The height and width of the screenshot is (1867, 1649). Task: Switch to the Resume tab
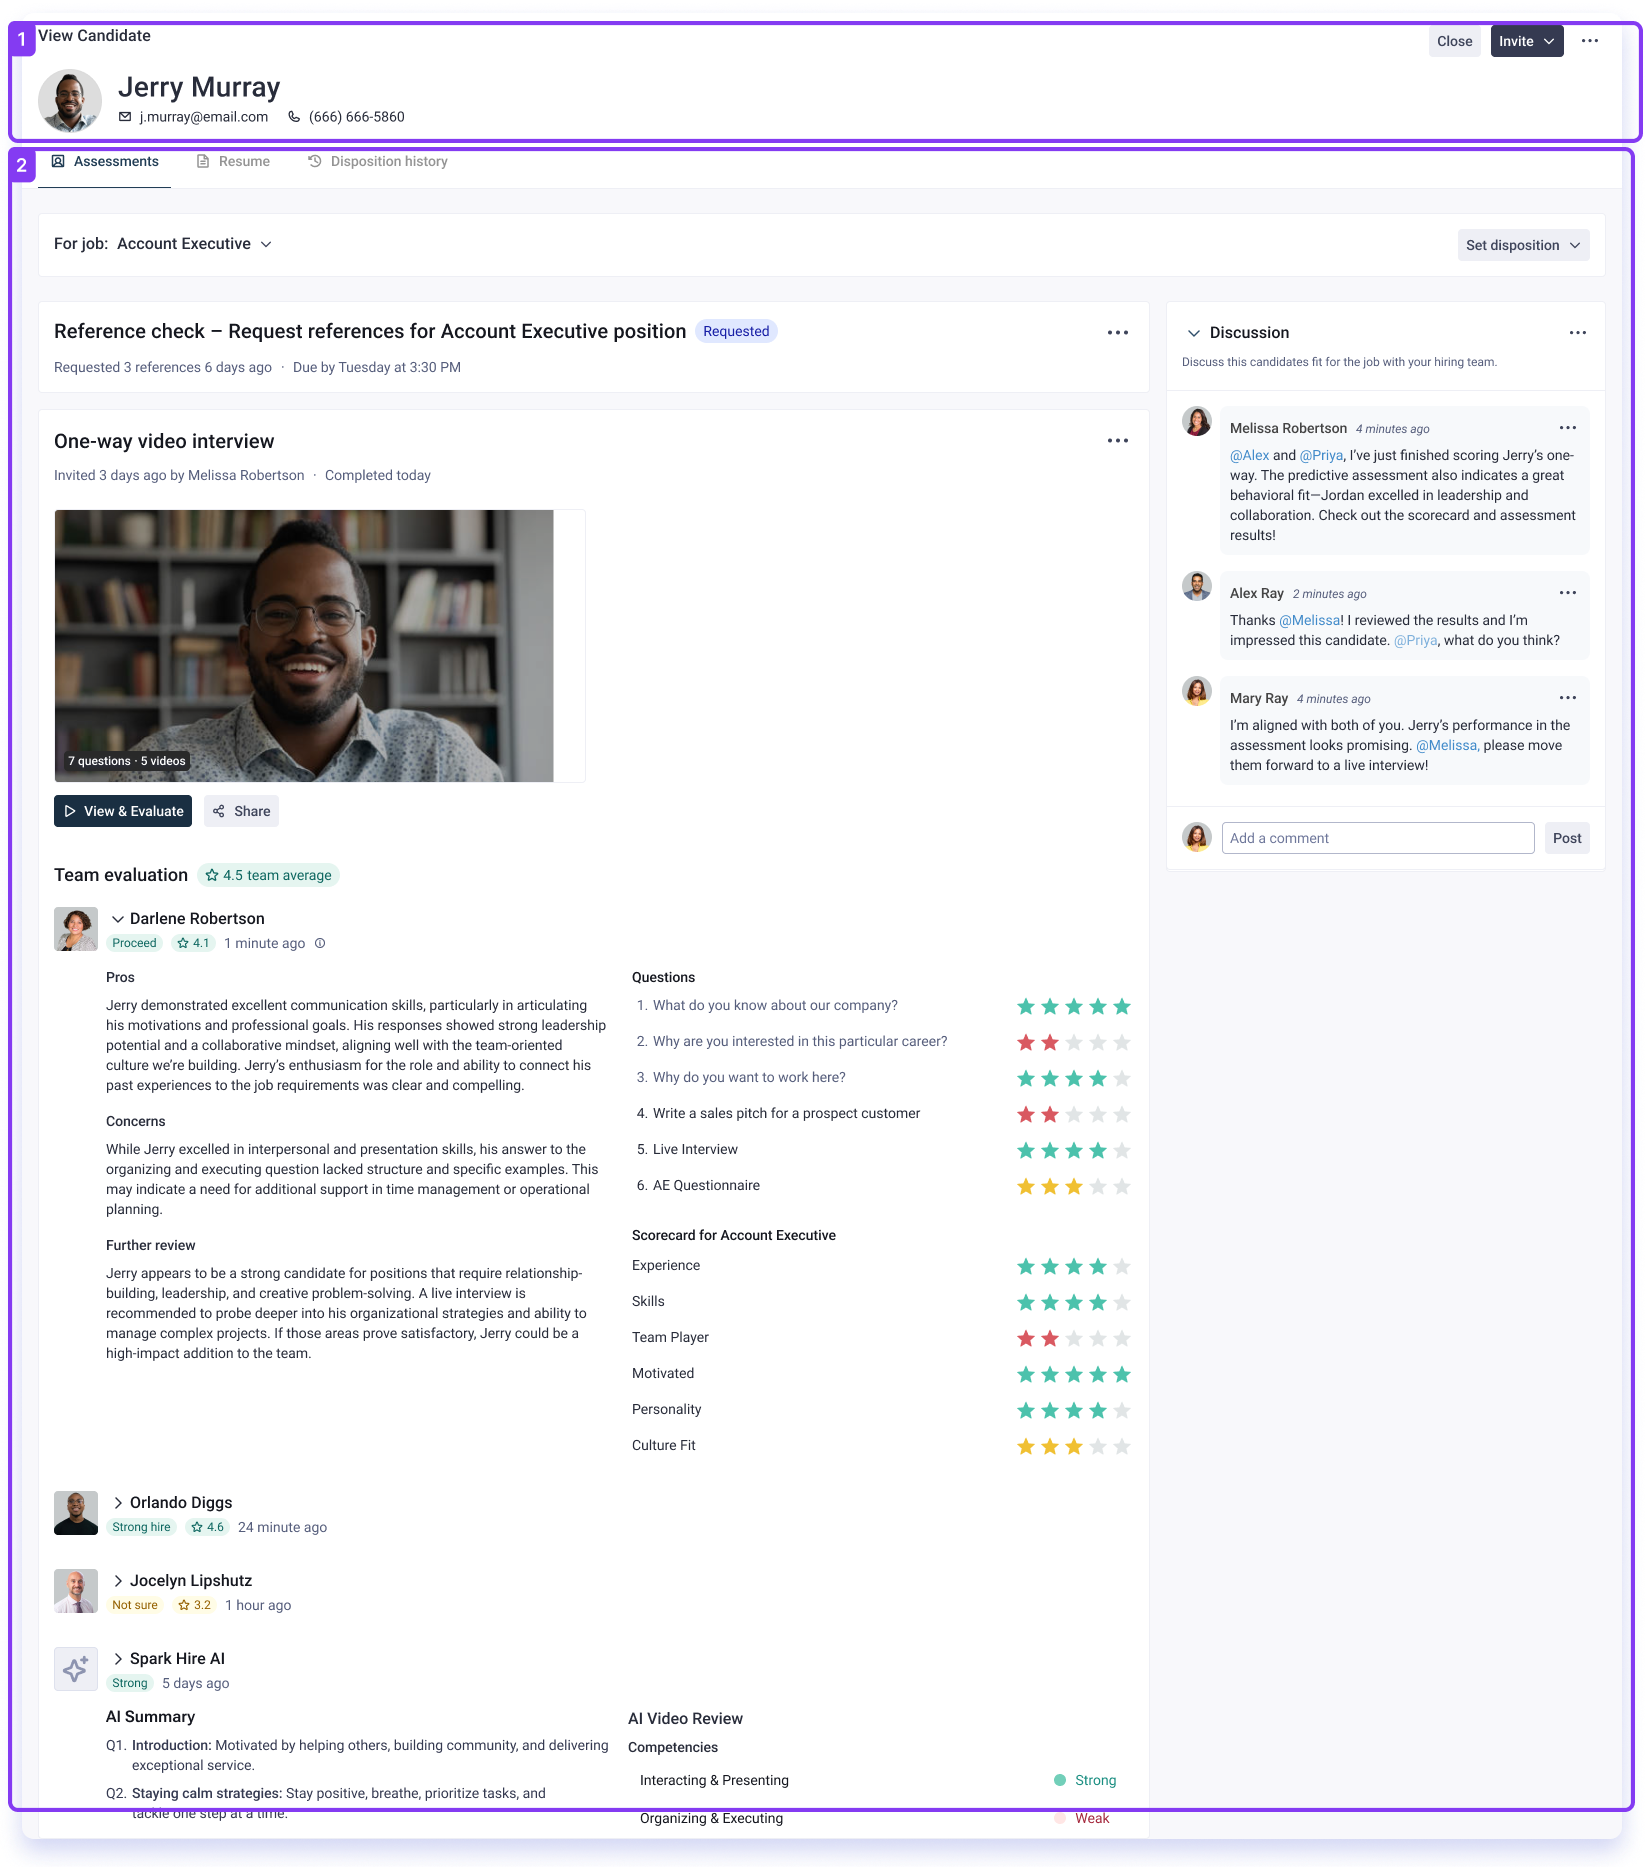(233, 162)
